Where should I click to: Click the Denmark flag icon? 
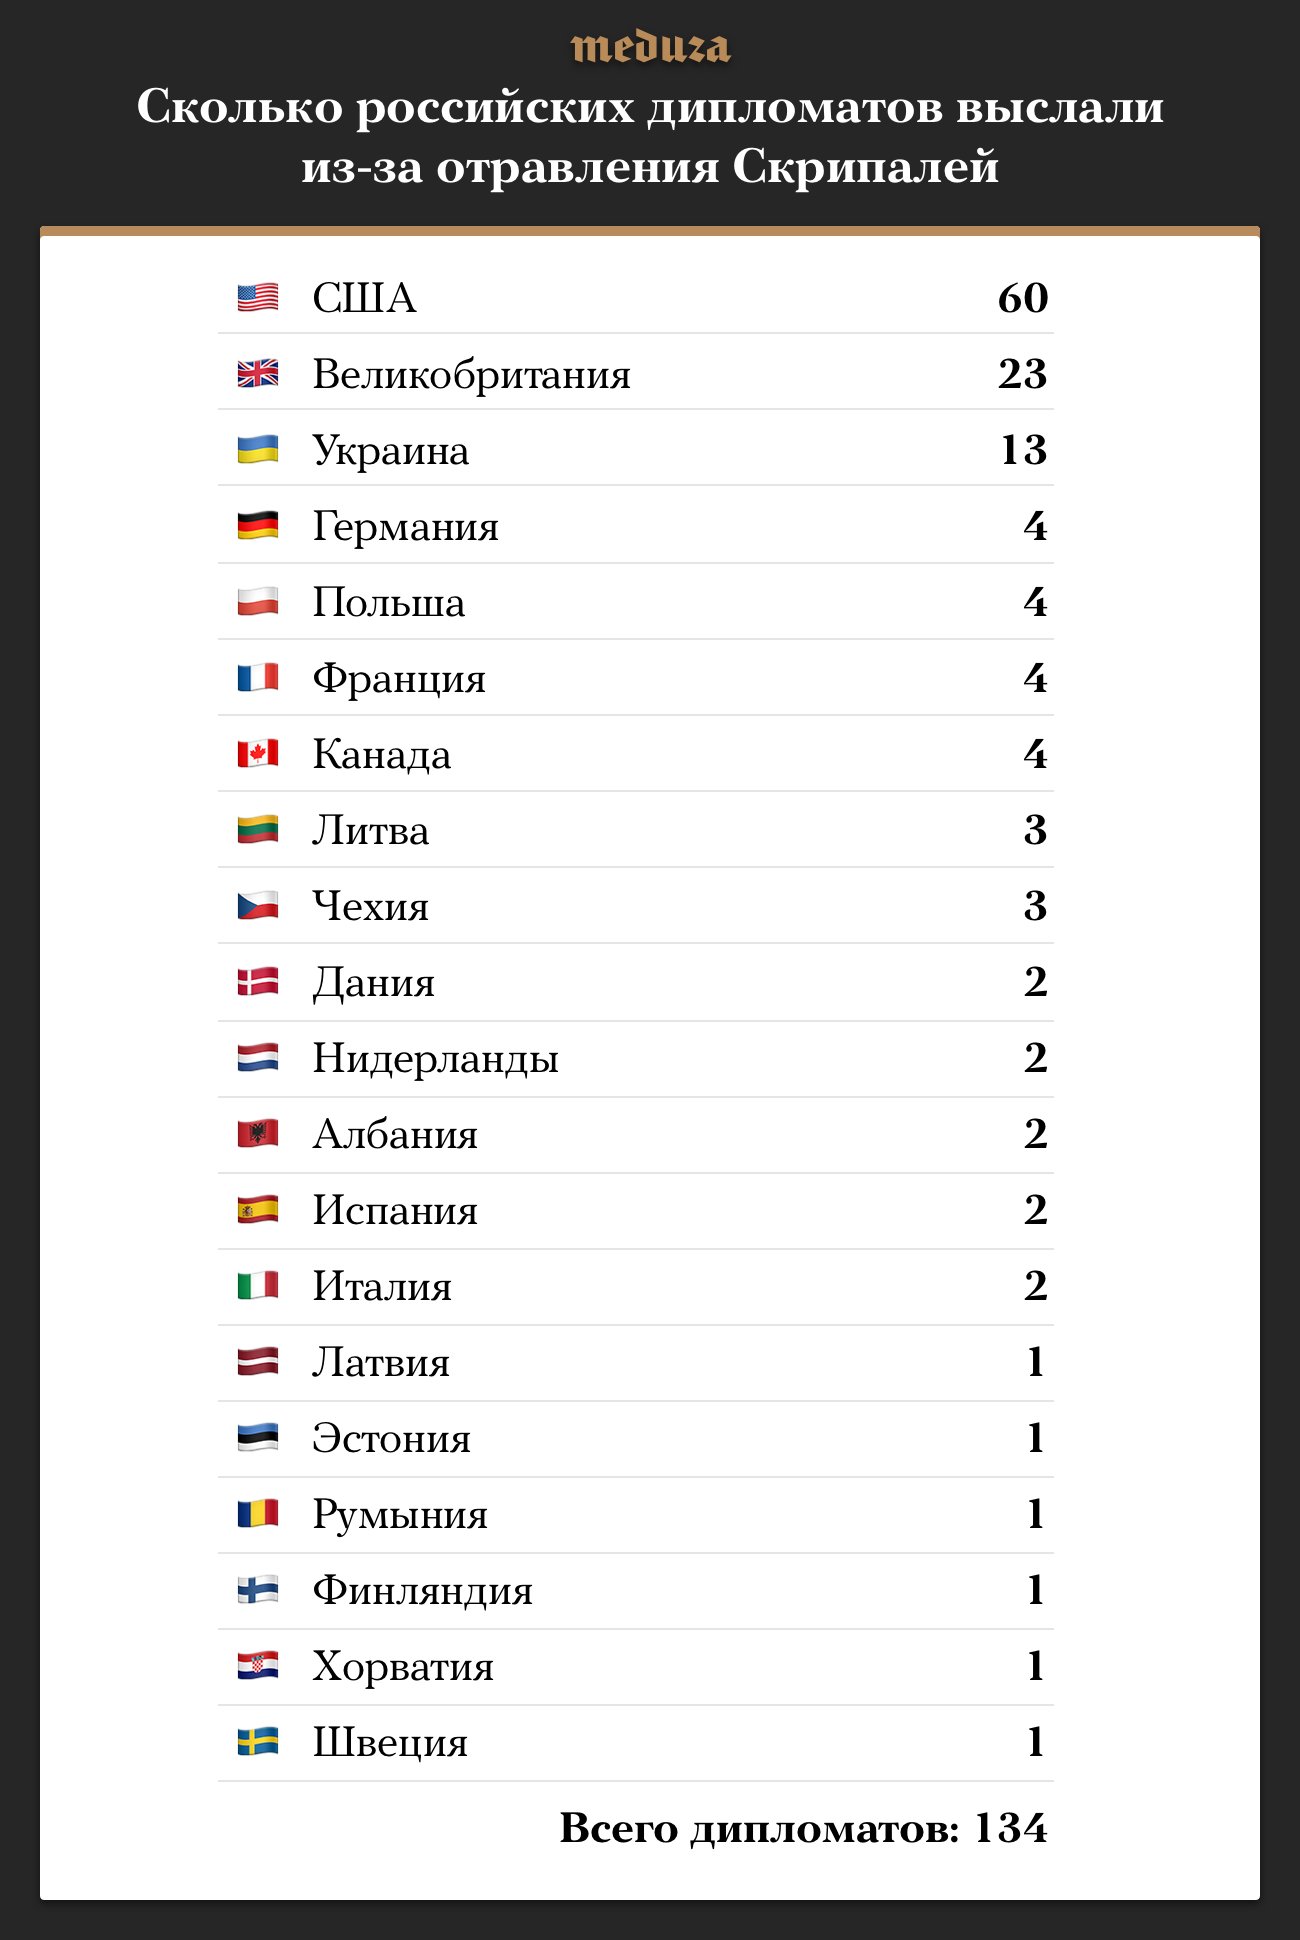[258, 982]
